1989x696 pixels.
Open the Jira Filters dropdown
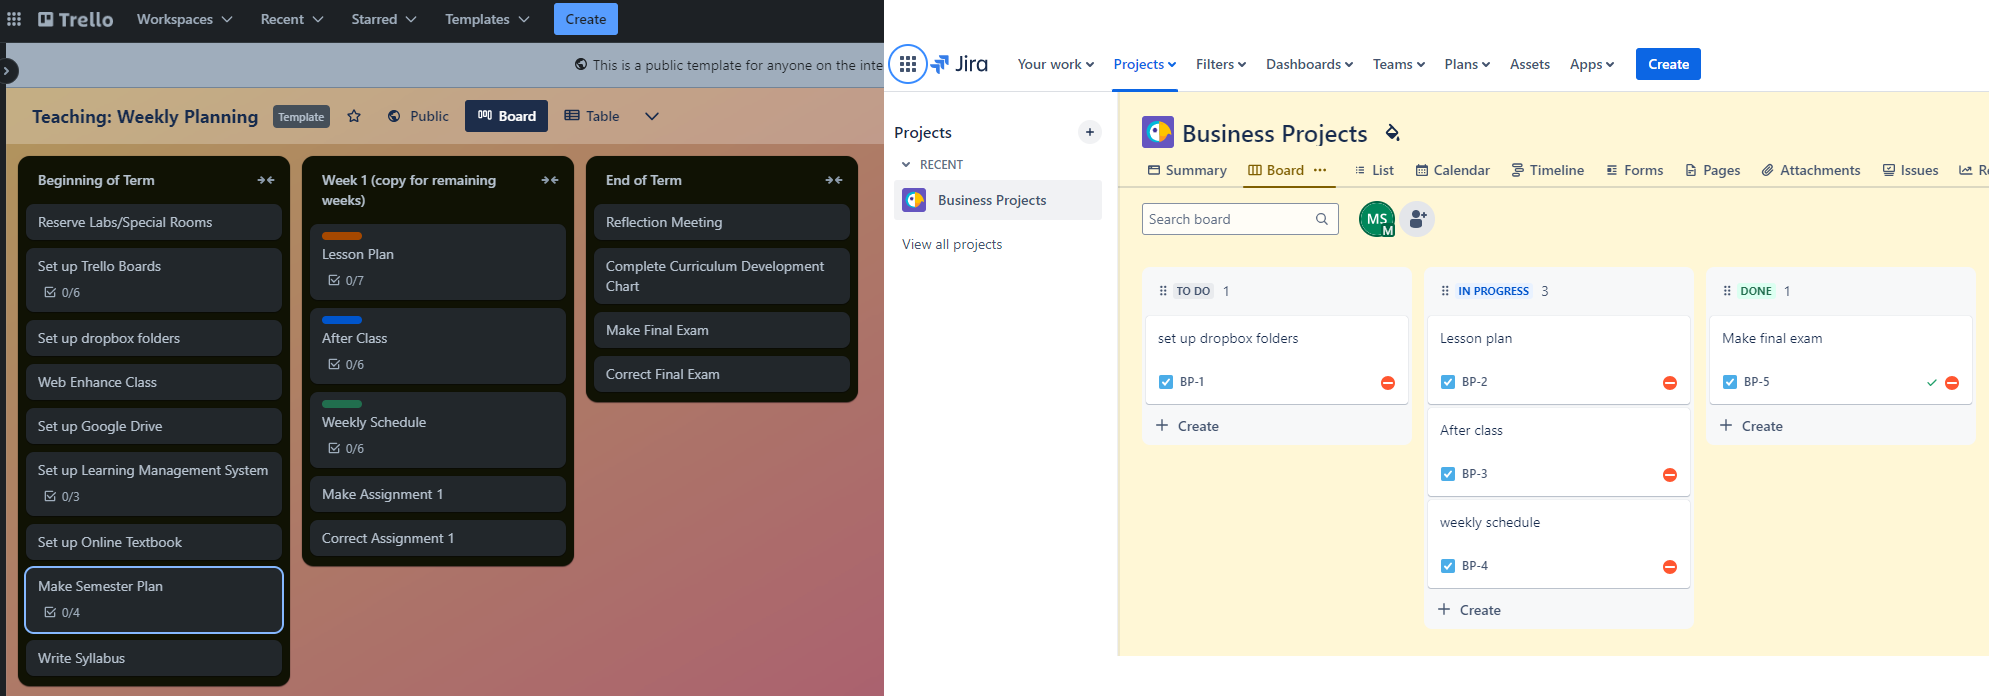(1220, 64)
